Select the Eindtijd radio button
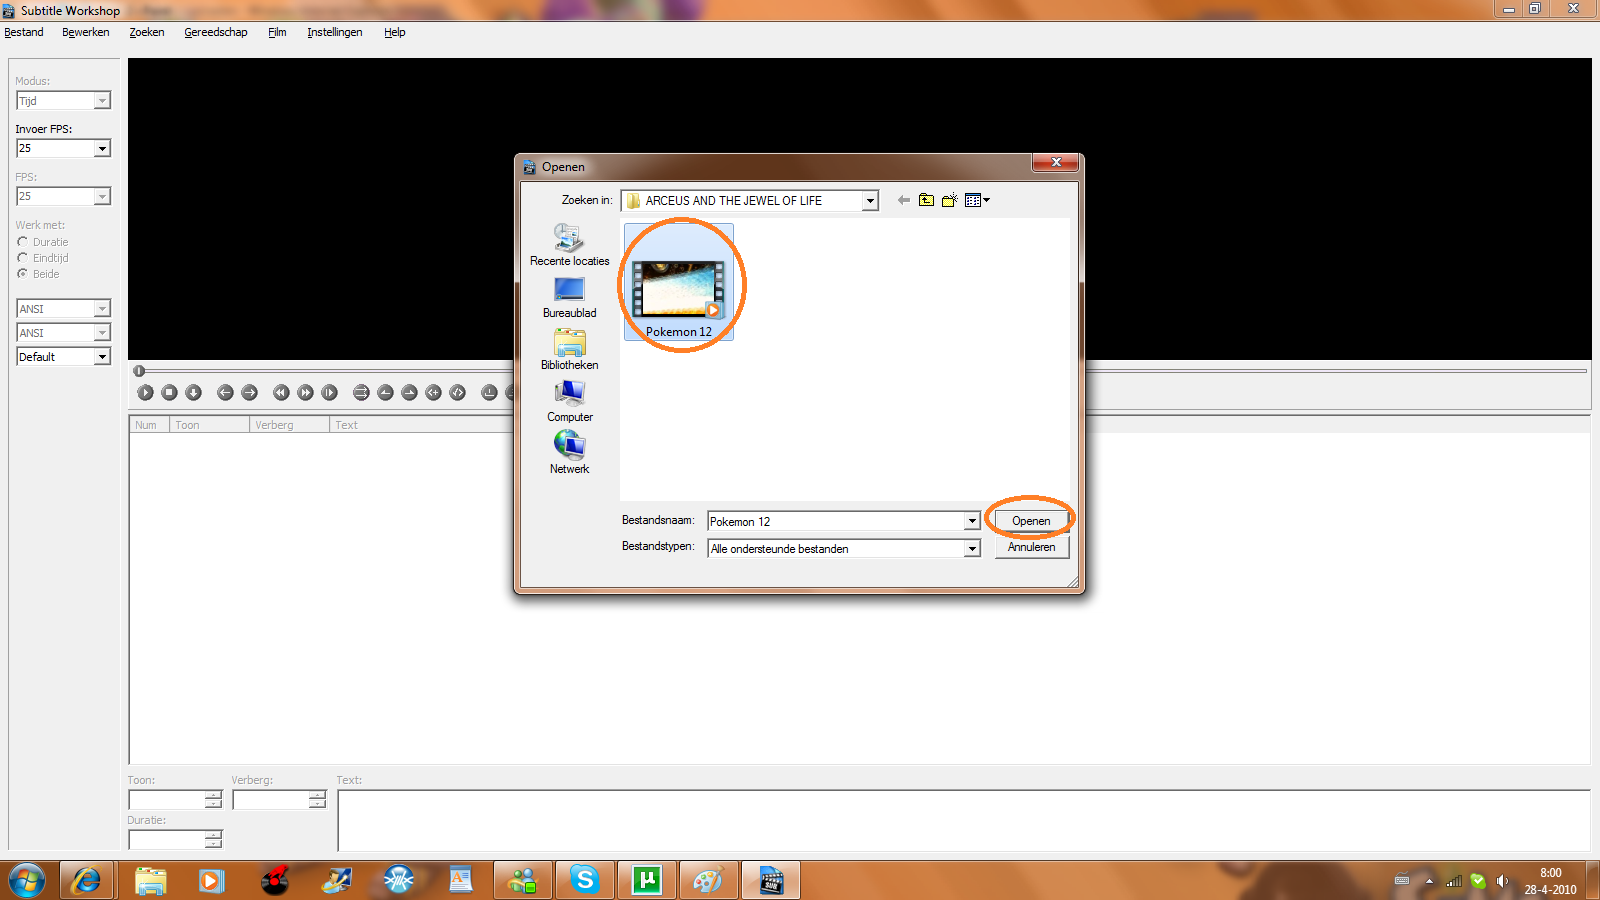The width and height of the screenshot is (1600, 900). coord(22,258)
